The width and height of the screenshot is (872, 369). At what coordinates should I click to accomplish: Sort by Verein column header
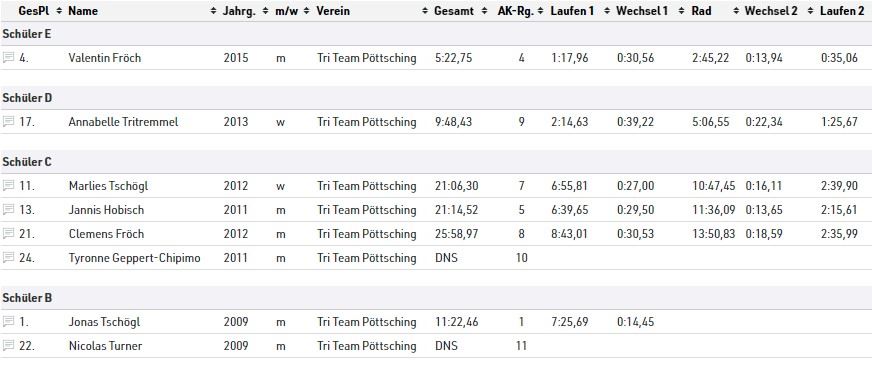(333, 11)
